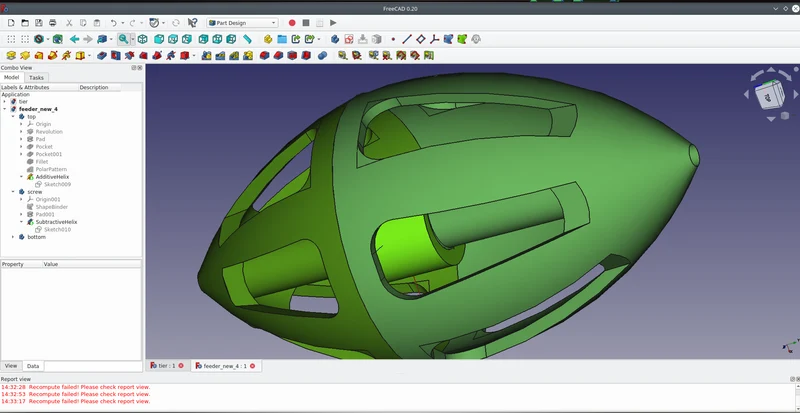Collapse the SubtractiveHelix node
Screen dimensions: 800x413
click(21, 222)
